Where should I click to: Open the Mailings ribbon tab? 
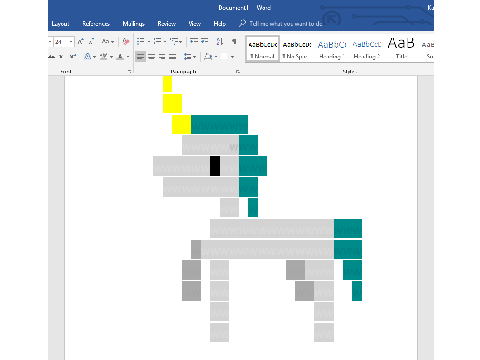133,24
